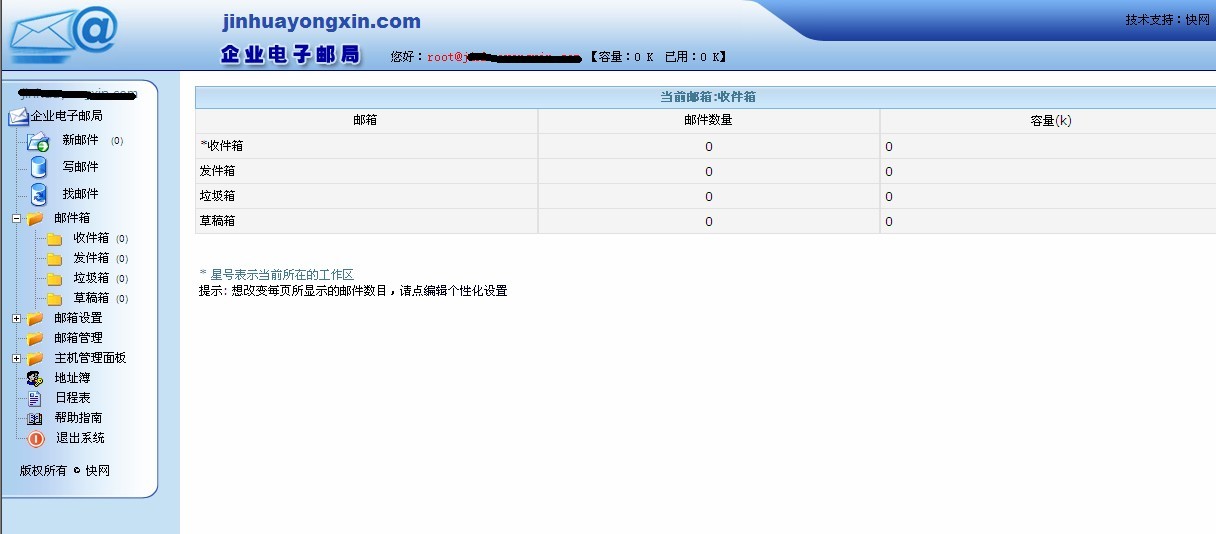Collapse the 邮件箱 folder tree
1216x534 pixels.
(x=16, y=218)
